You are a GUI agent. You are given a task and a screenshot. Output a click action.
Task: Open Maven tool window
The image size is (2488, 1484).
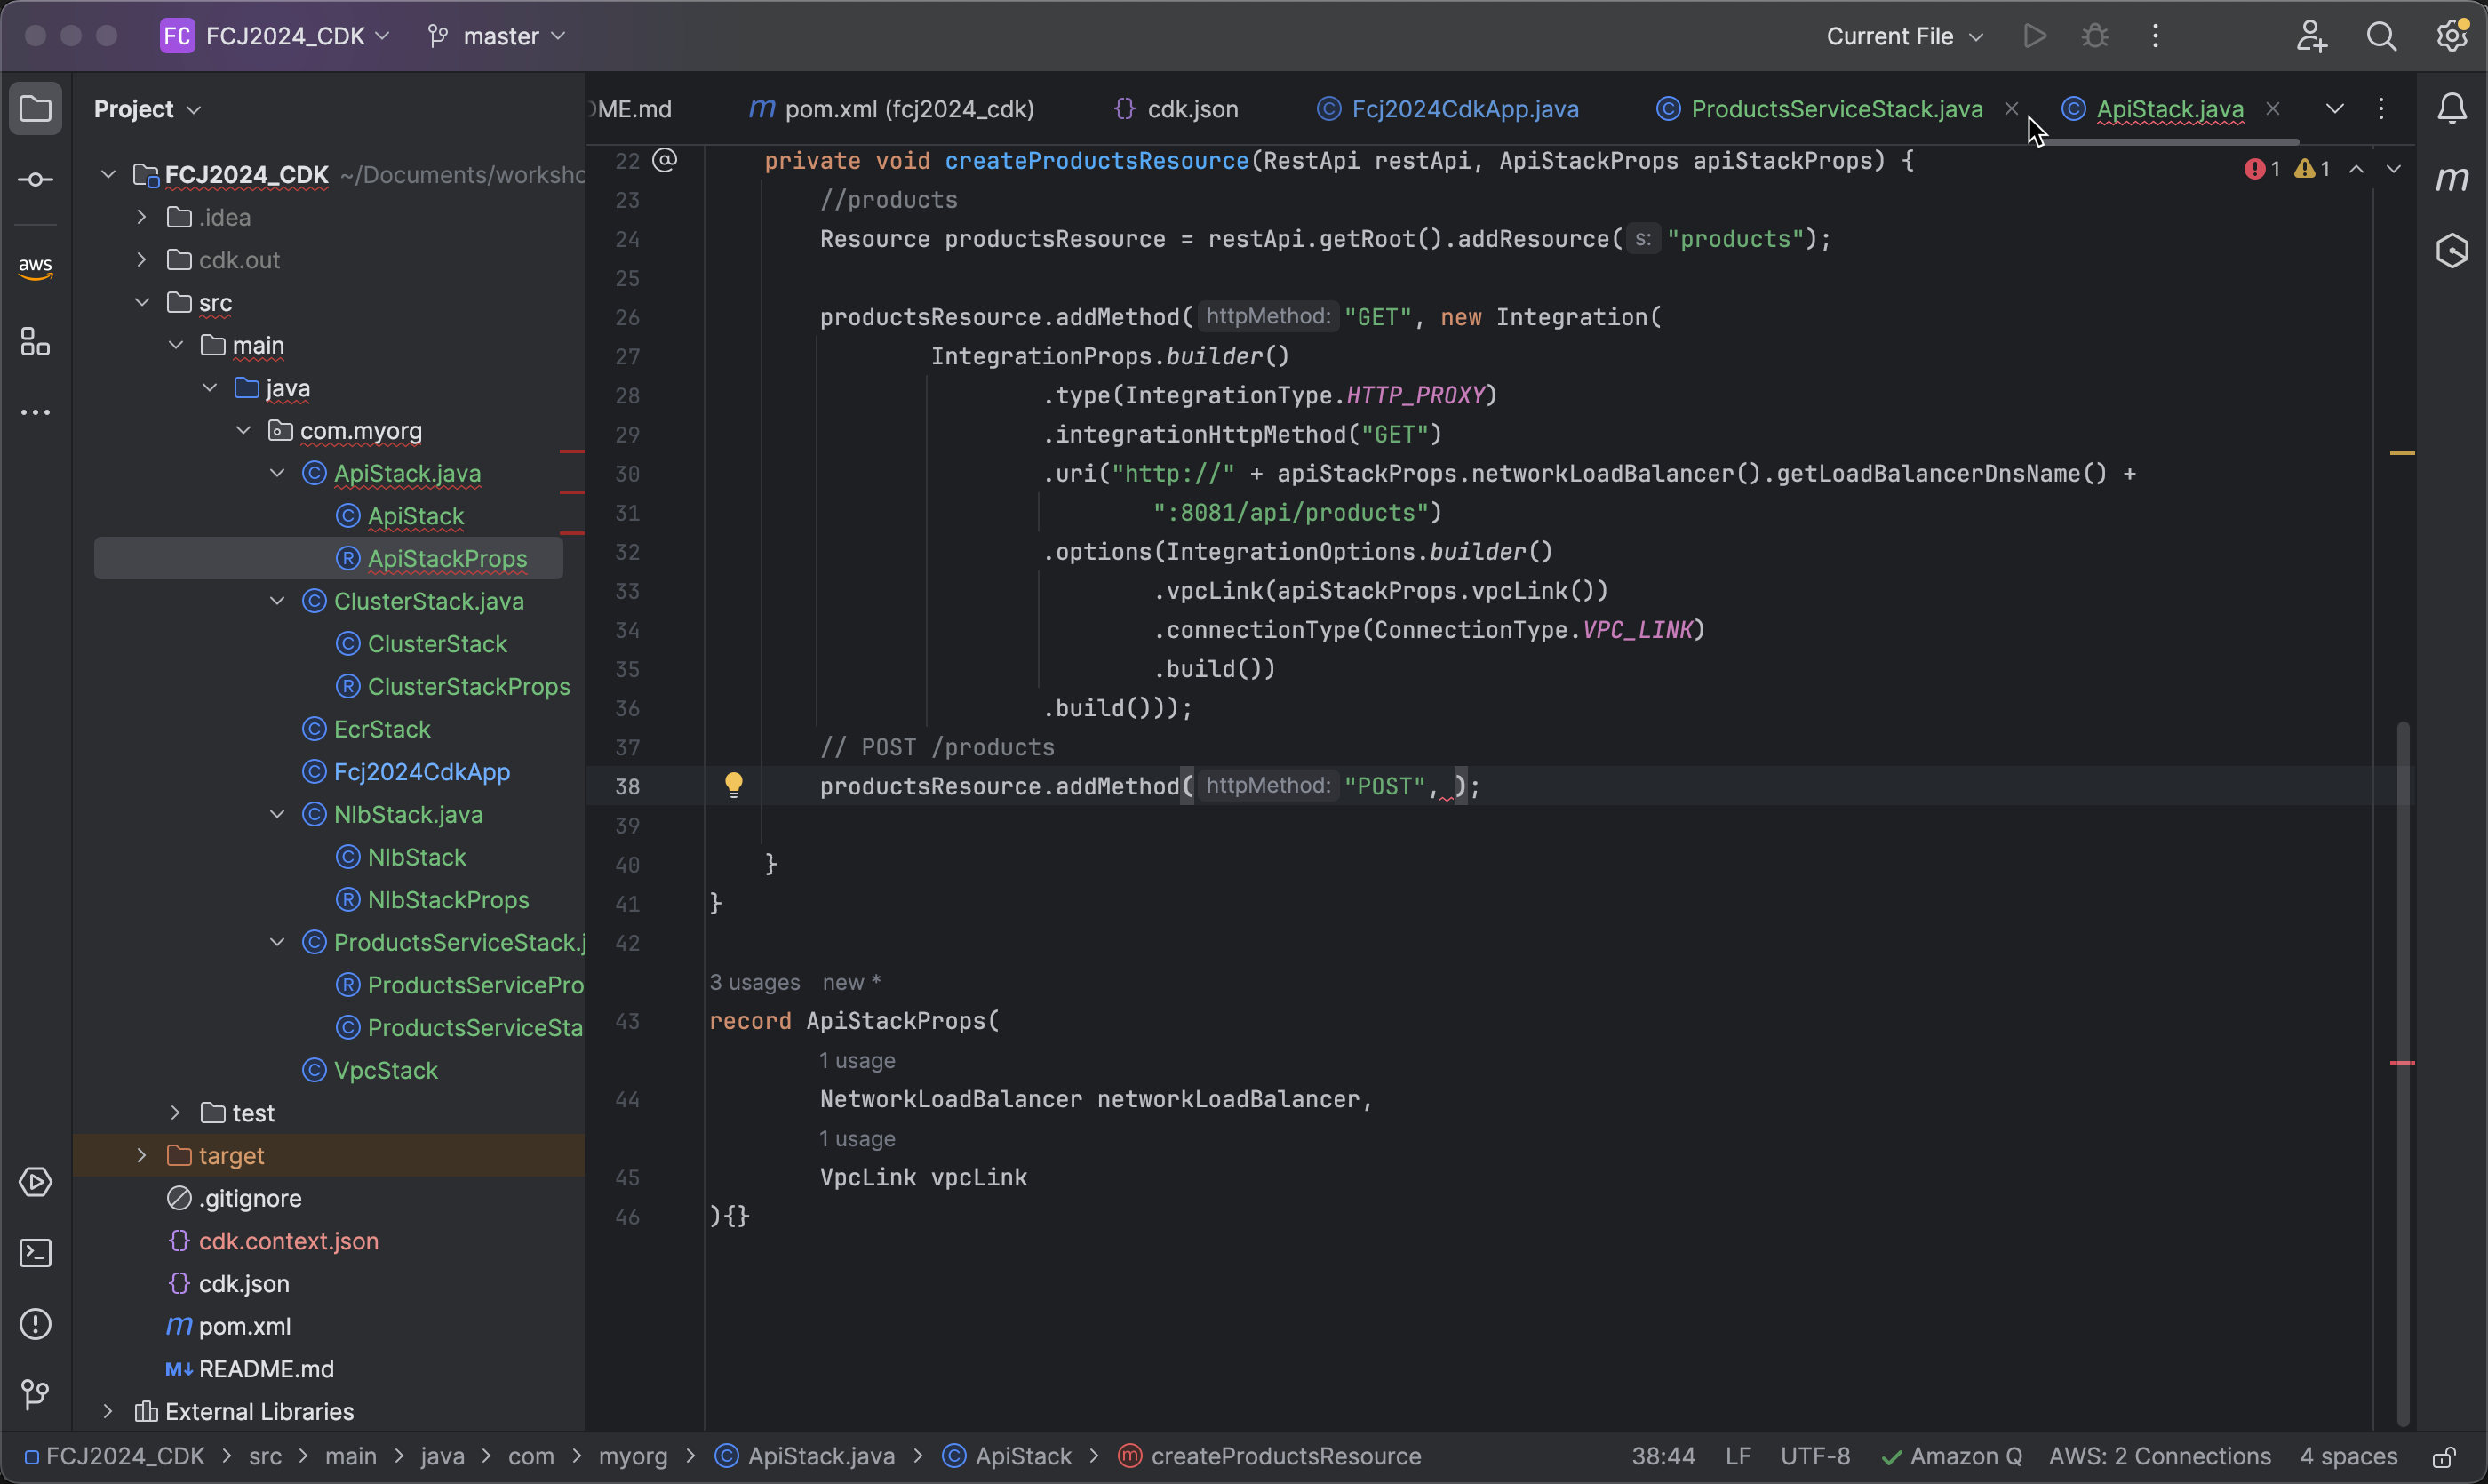(2452, 180)
